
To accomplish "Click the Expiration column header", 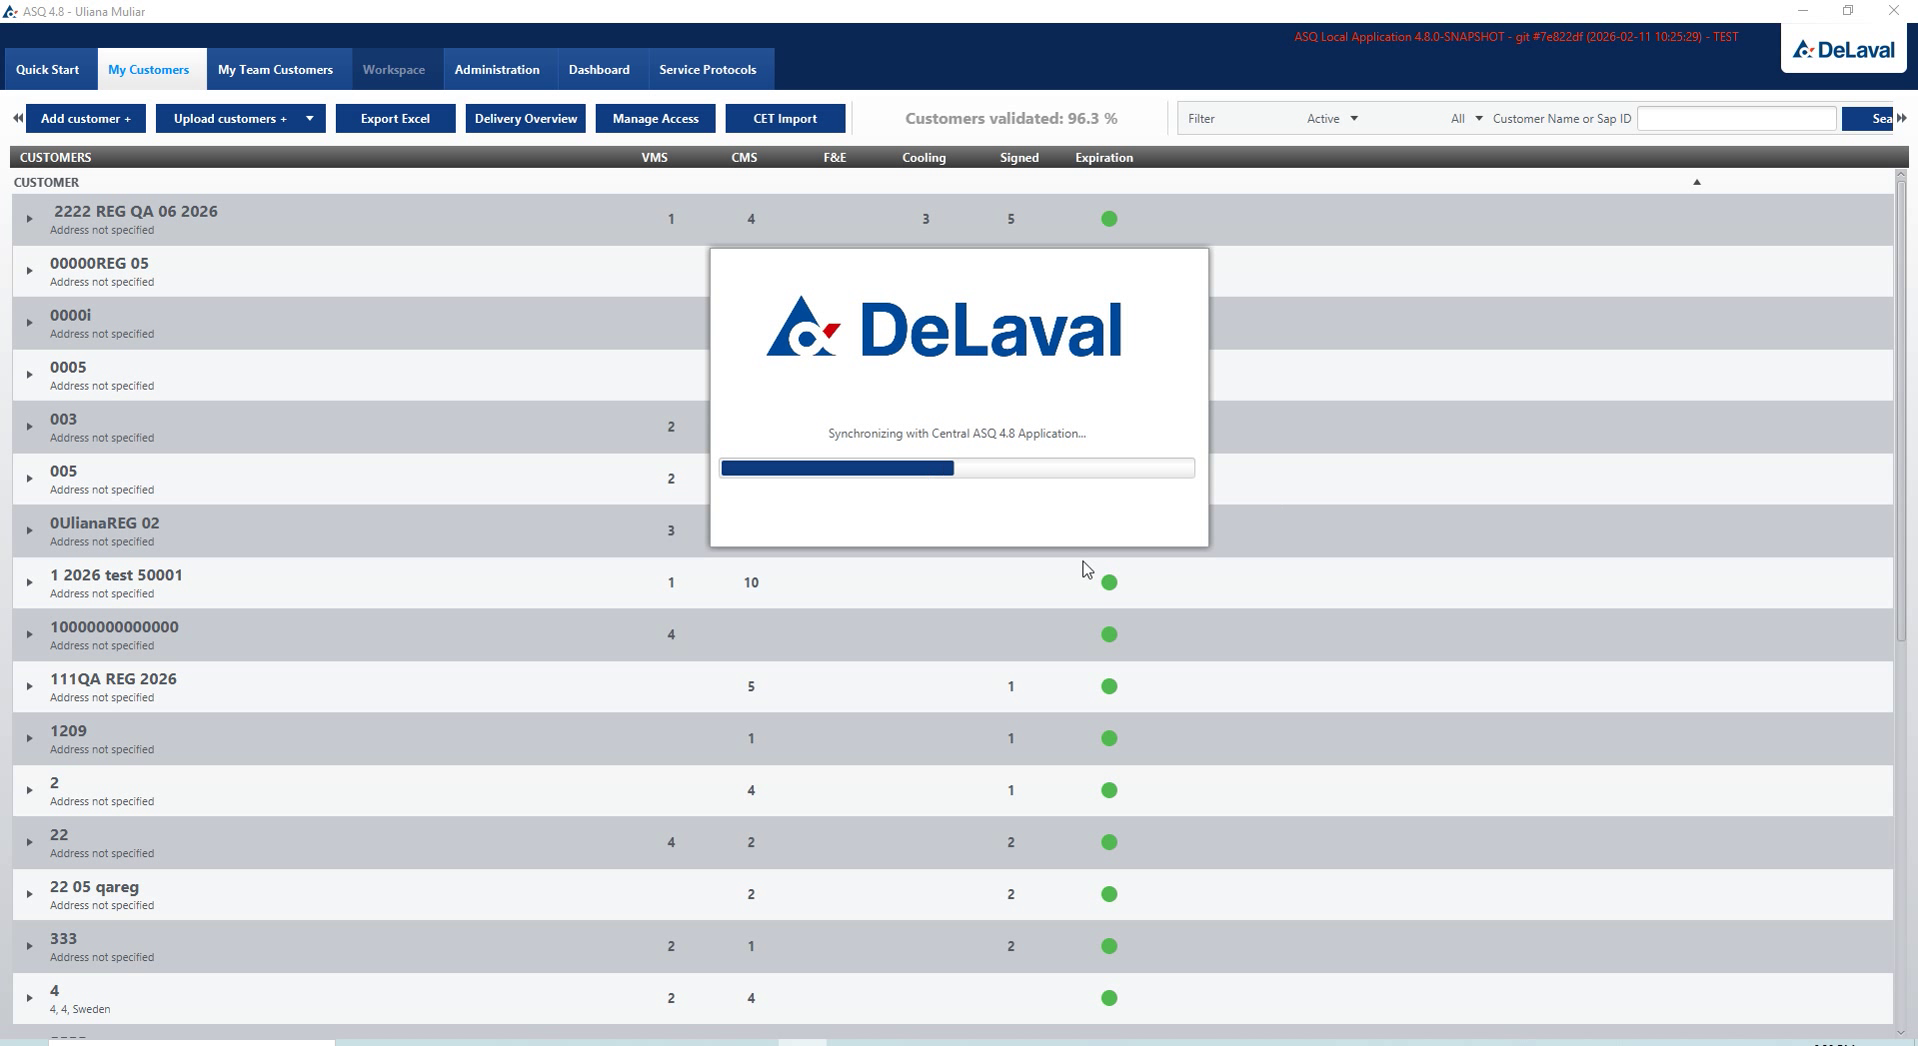I will point(1104,158).
